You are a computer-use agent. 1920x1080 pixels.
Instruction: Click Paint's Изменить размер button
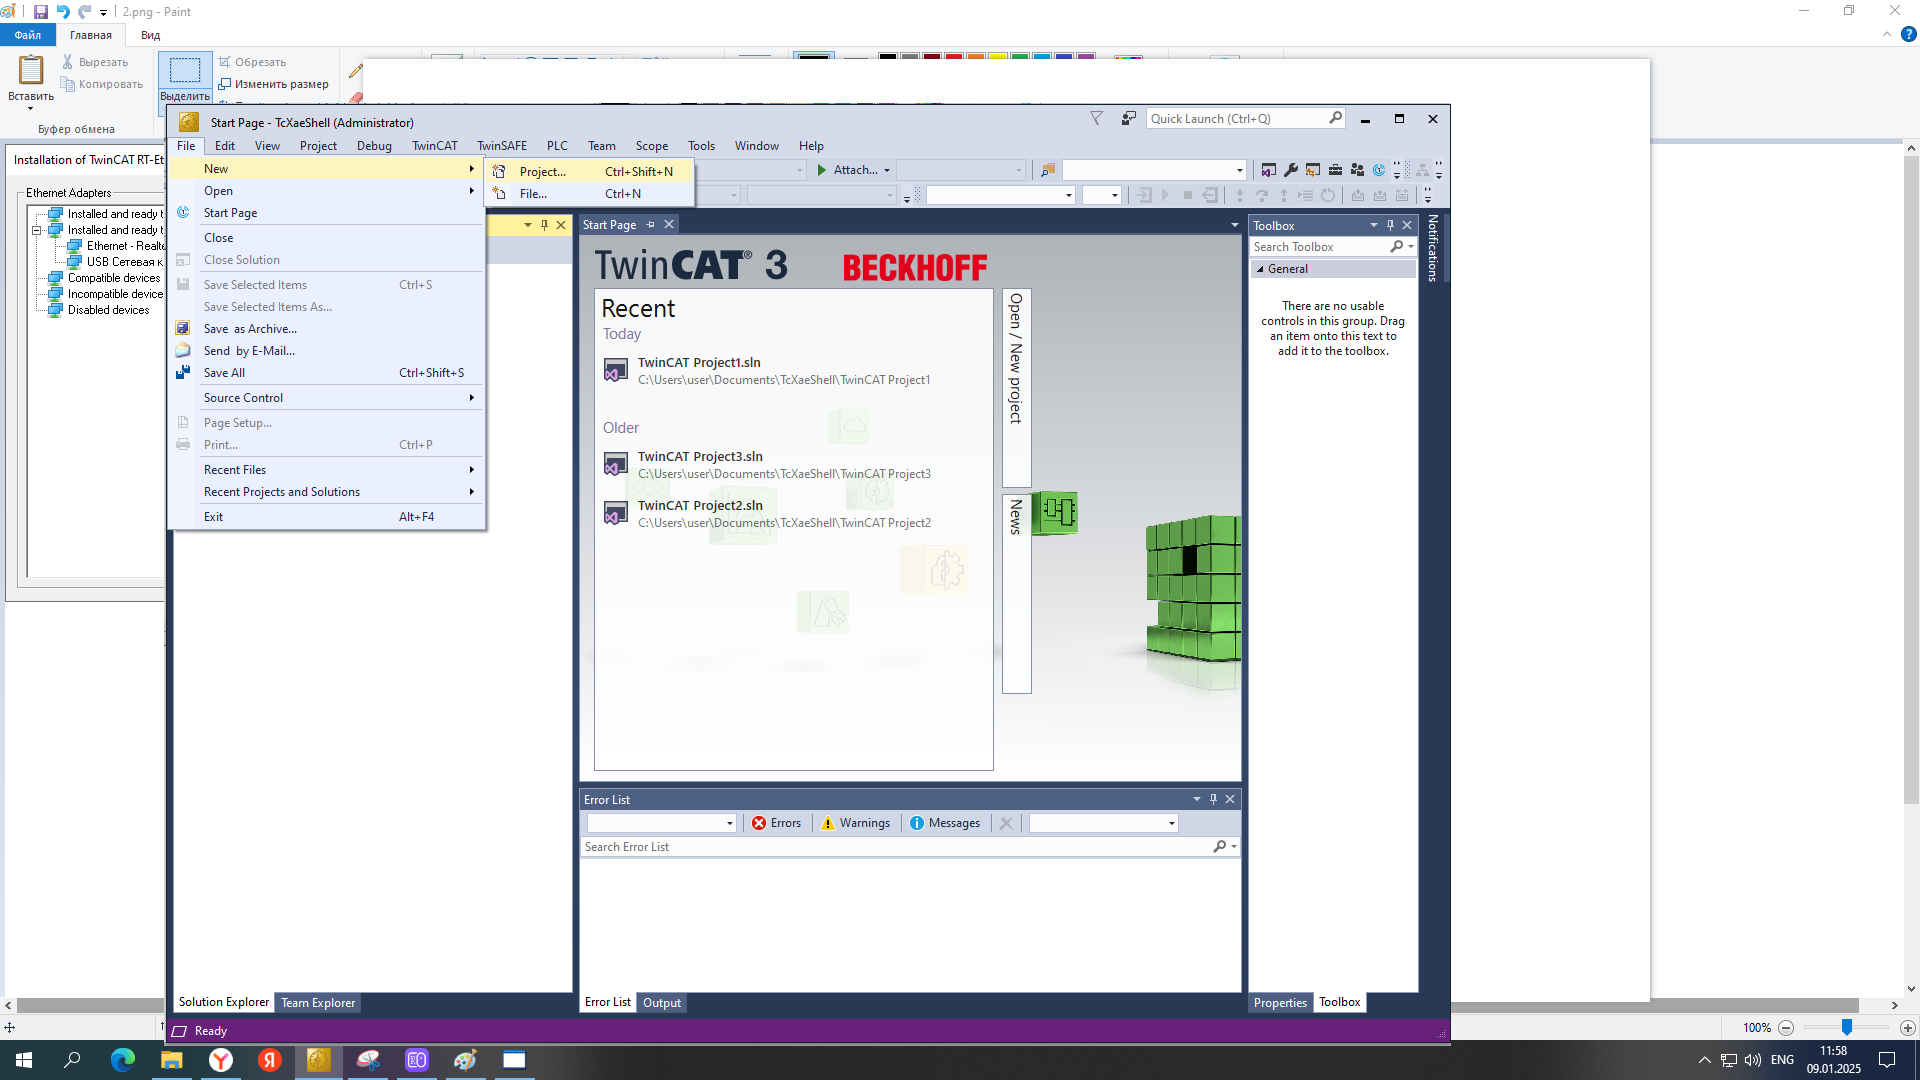pos(273,84)
